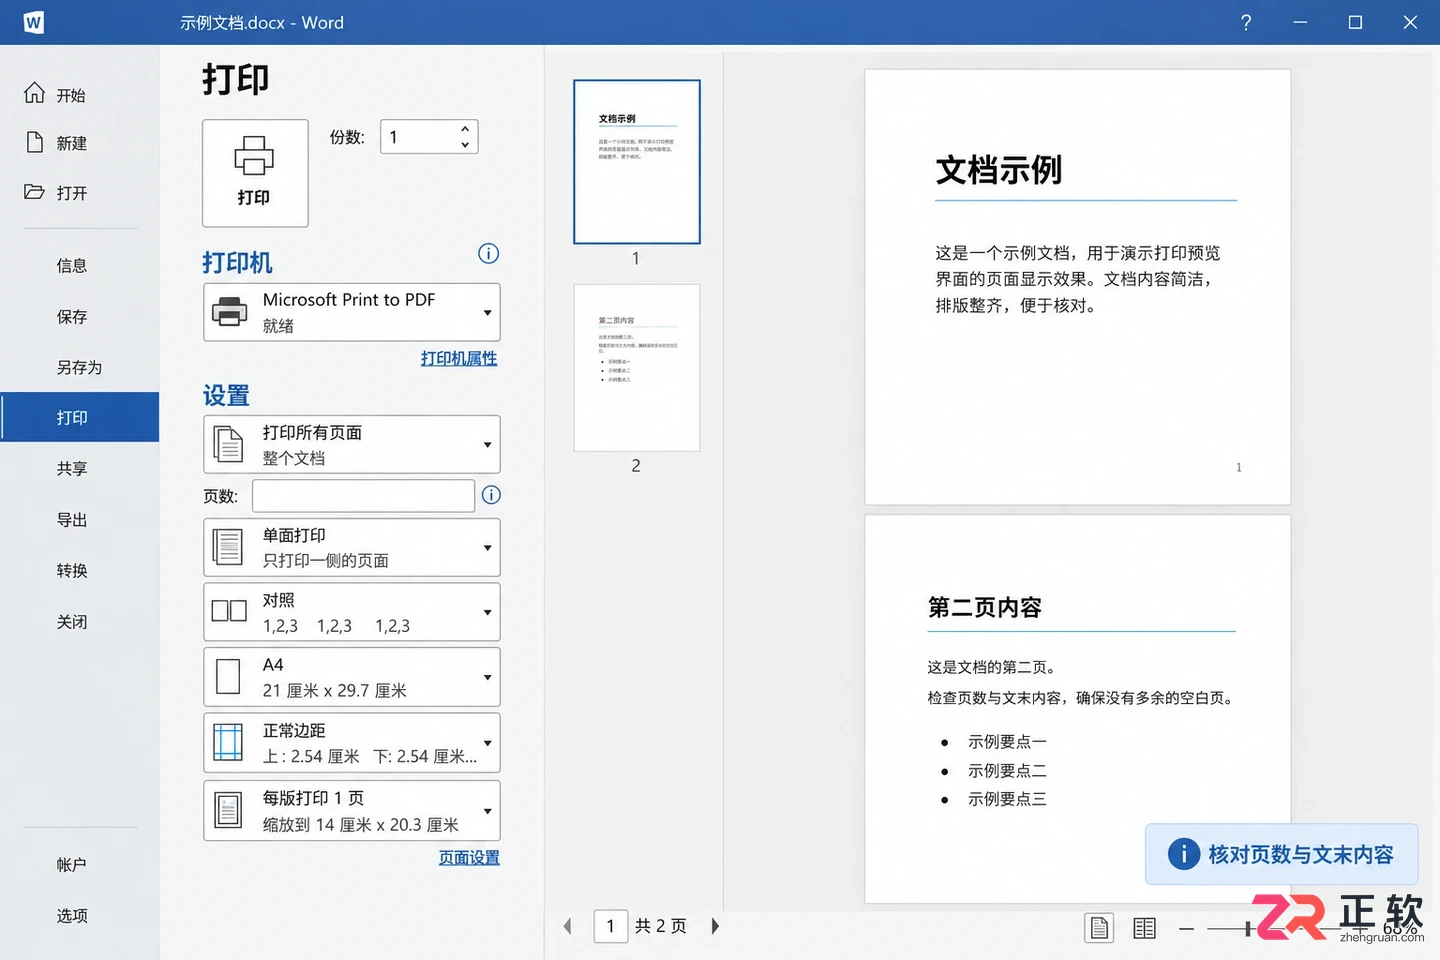This screenshot has height=960, width=1440.
Task: Click the printer icon Print button
Action: click(255, 173)
